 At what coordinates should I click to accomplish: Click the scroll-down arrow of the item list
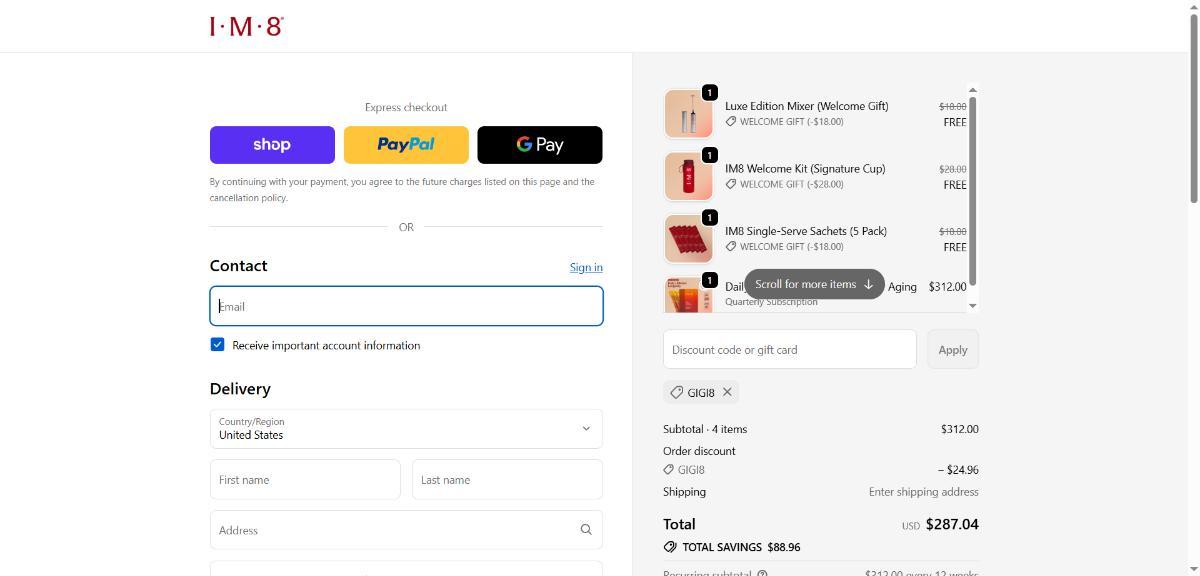click(973, 306)
